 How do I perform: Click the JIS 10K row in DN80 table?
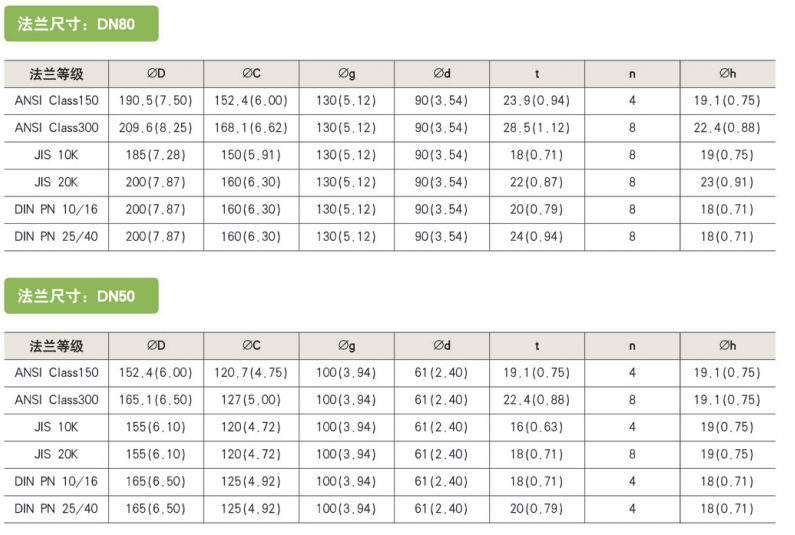(x=390, y=155)
